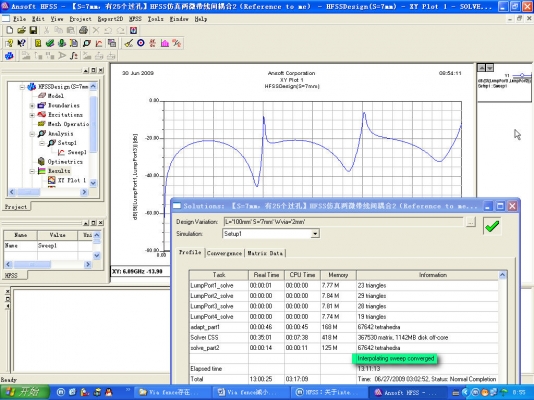
Task: Click the greyed Undo arrow icon
Action: 108,30
